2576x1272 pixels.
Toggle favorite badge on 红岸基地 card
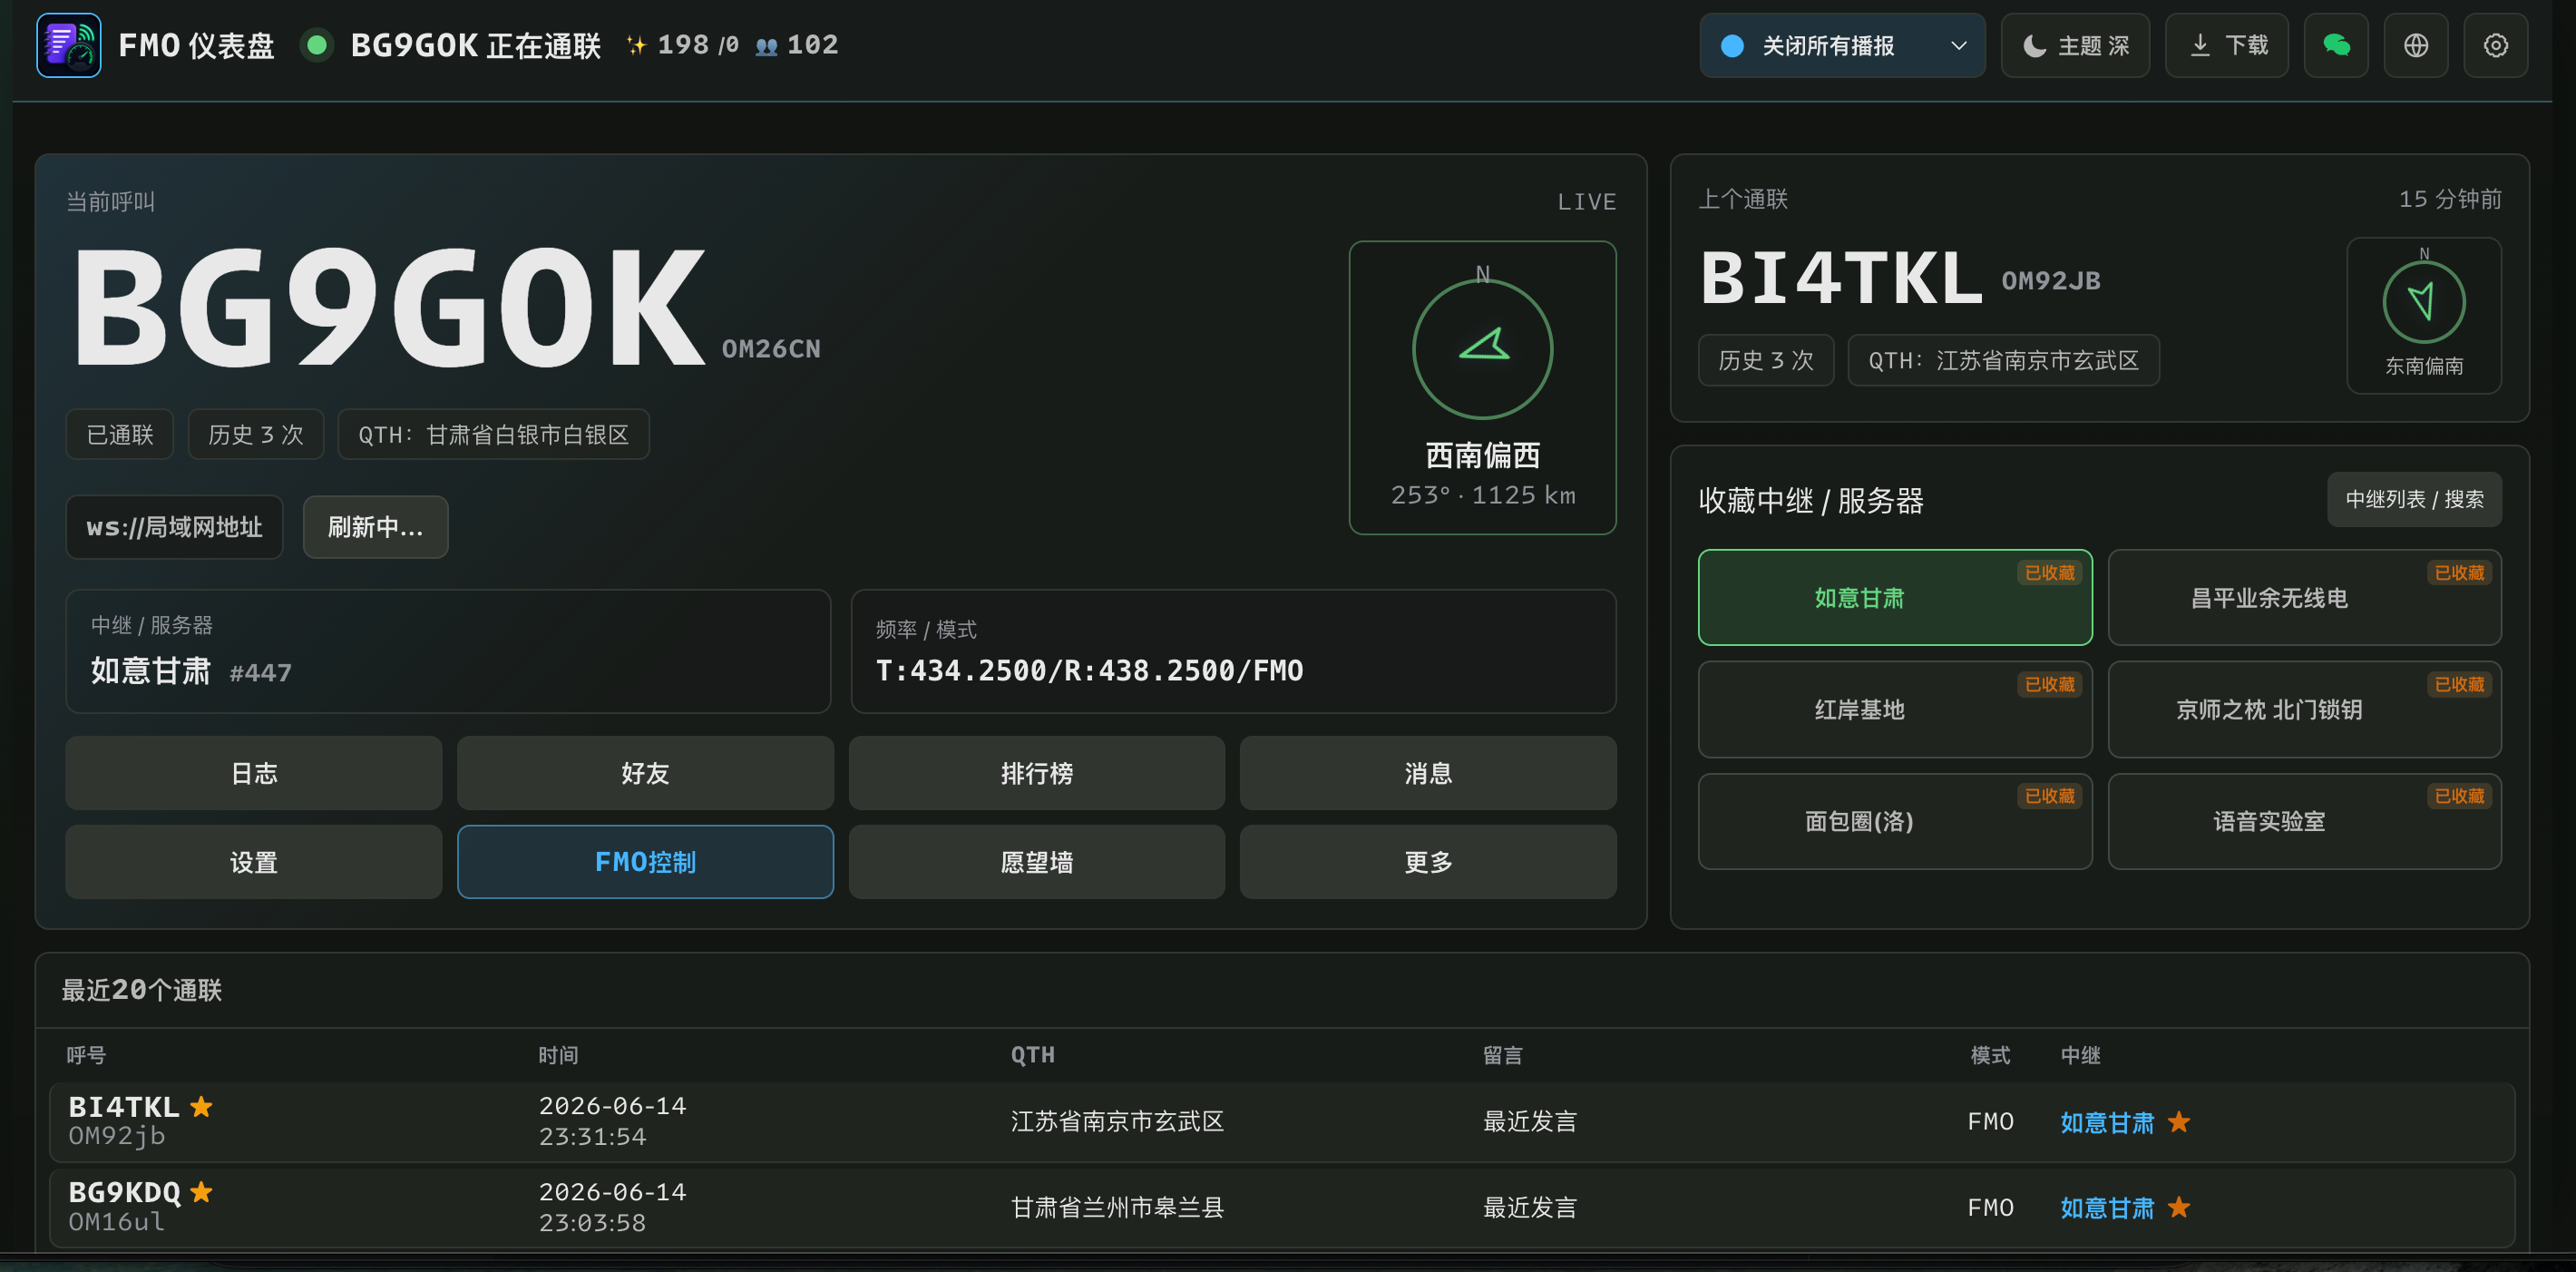click(x=2049, y=684)
